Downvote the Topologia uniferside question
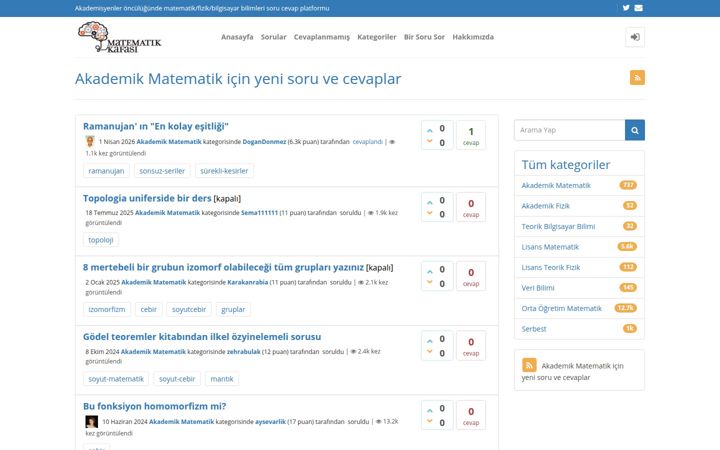Screen dimensions: 720x450 pos(429,213)
